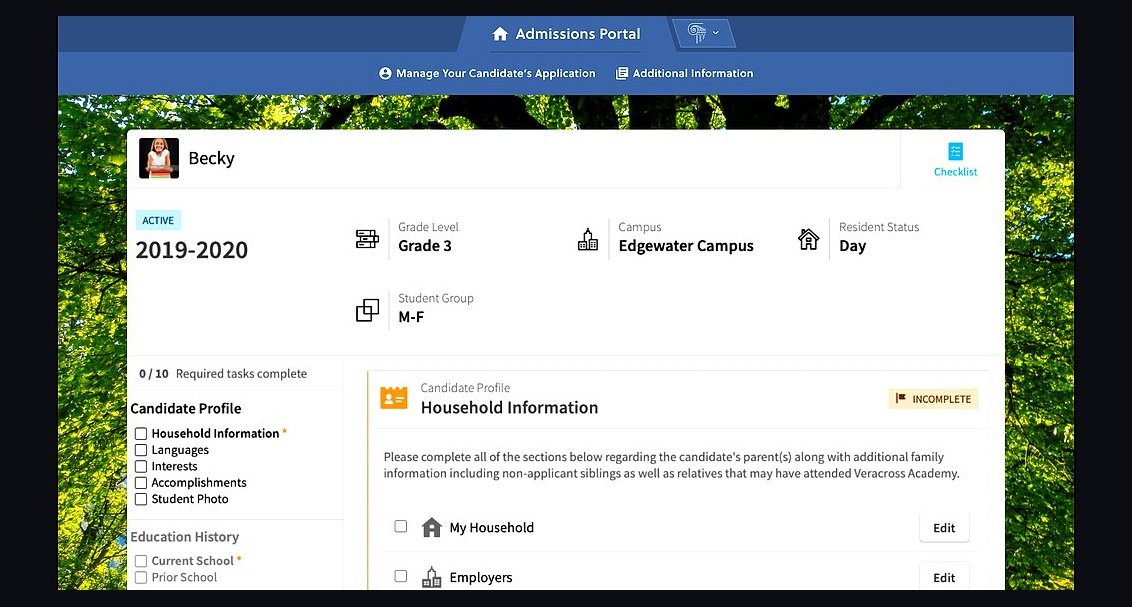Screen dimensions: 1132x607
Task: Check the Household Information checkbox
Action: pyautogui.click(x=141, y=434)
